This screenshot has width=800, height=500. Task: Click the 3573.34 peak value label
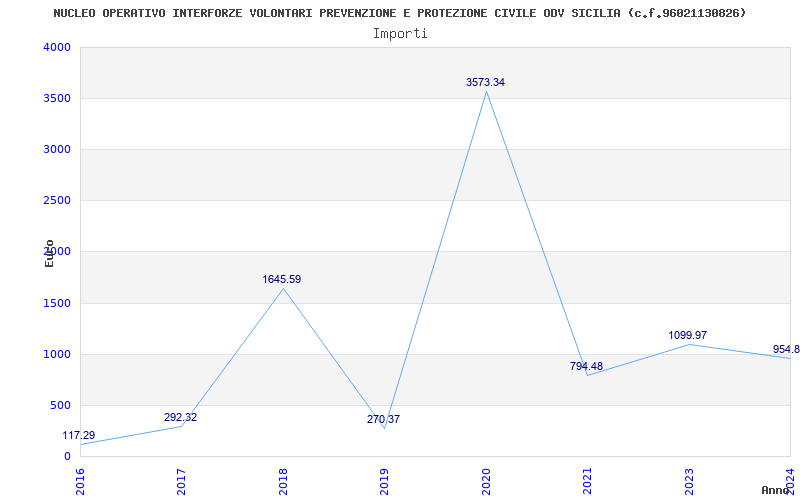pyautogui.click(x=485, y=82)
